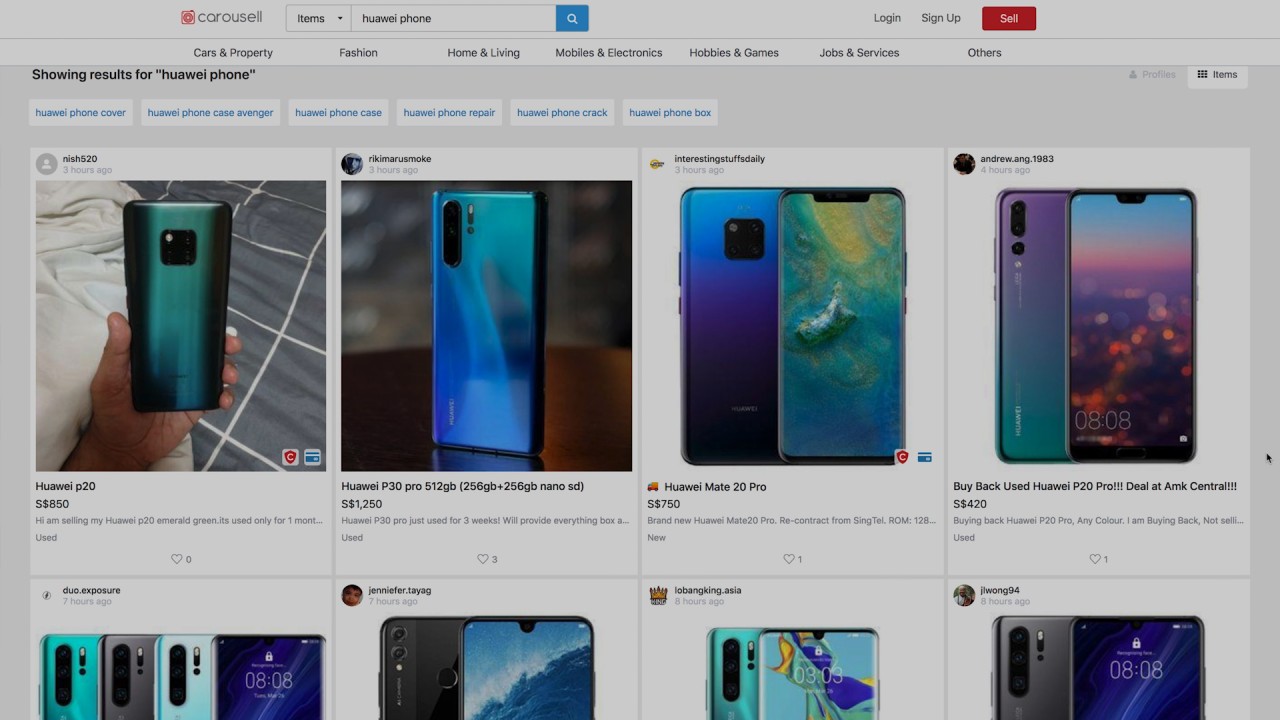Image resolution: width=1280 pixels, height=720 pixels.
Task: Open interestingstuffsdaily profile avatar
Action: [657, 164]
